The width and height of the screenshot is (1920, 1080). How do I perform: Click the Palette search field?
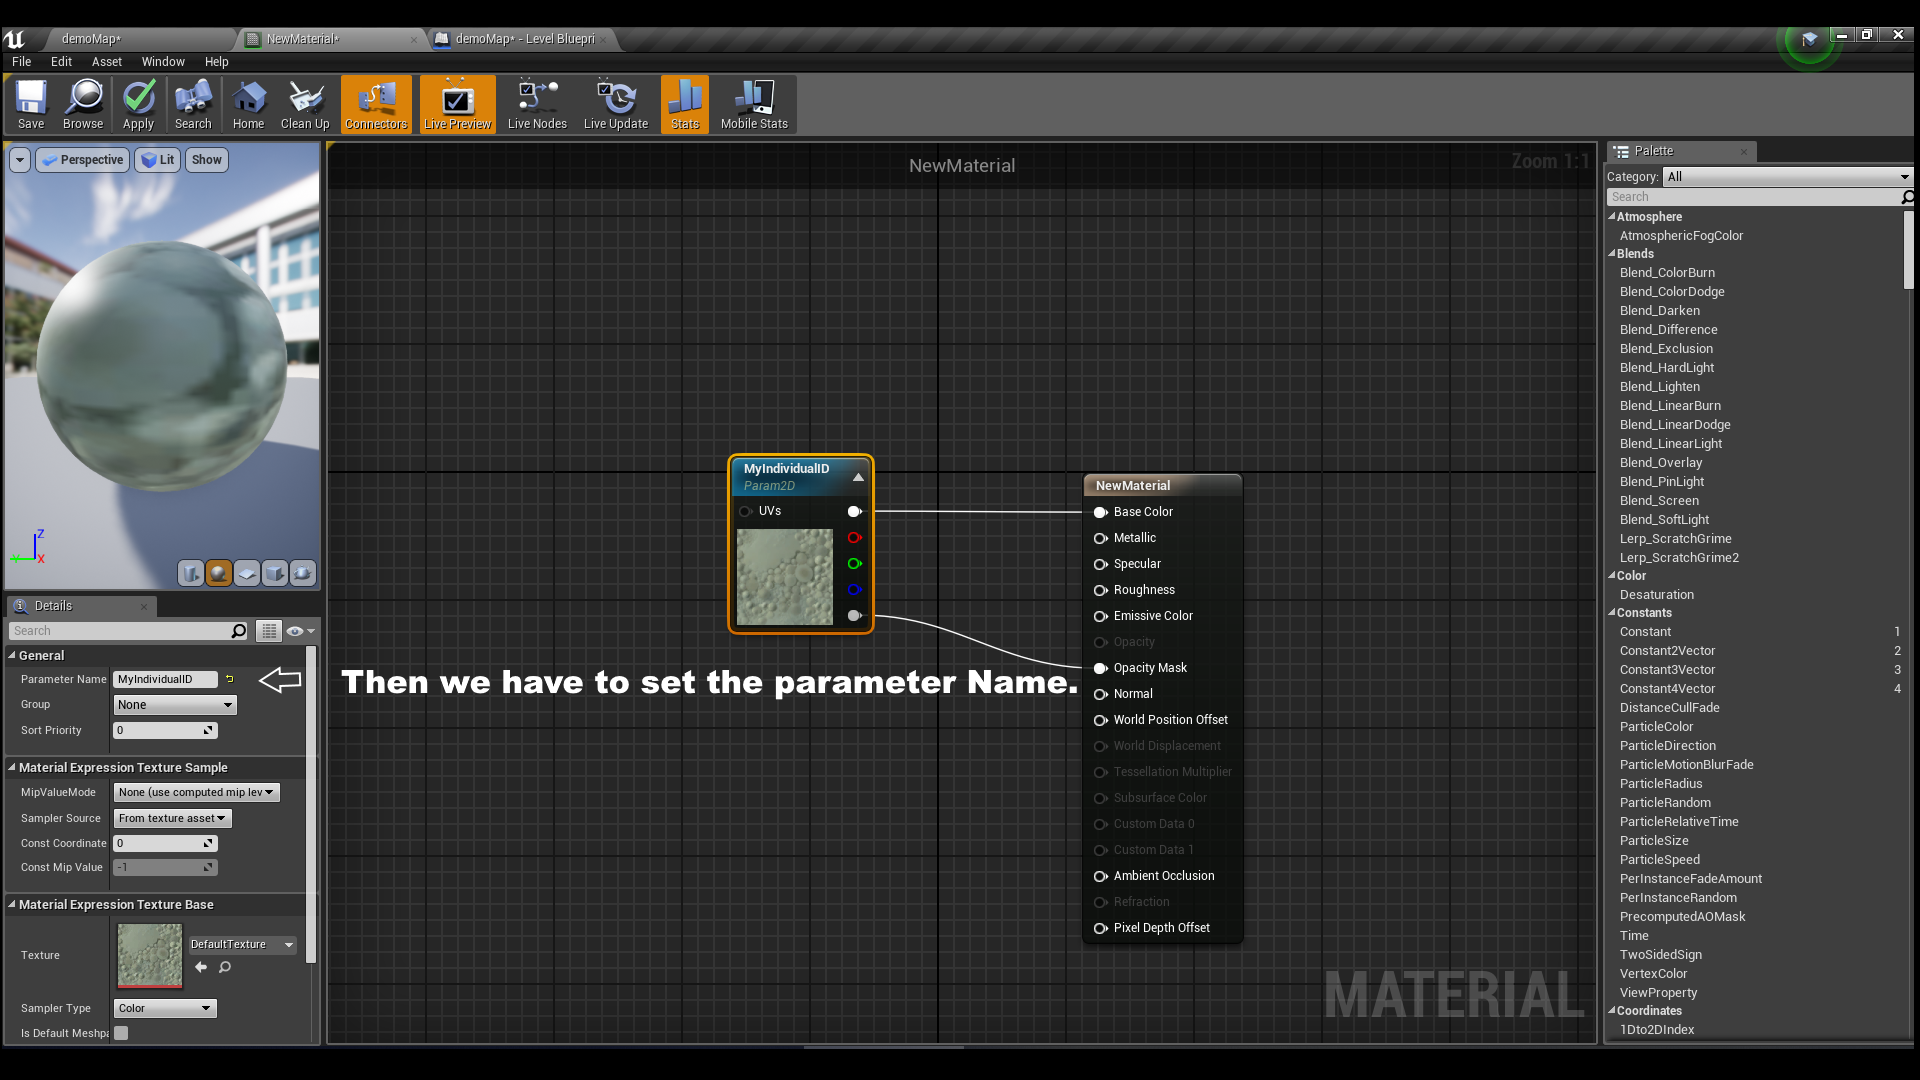[x=1750, y=197]
